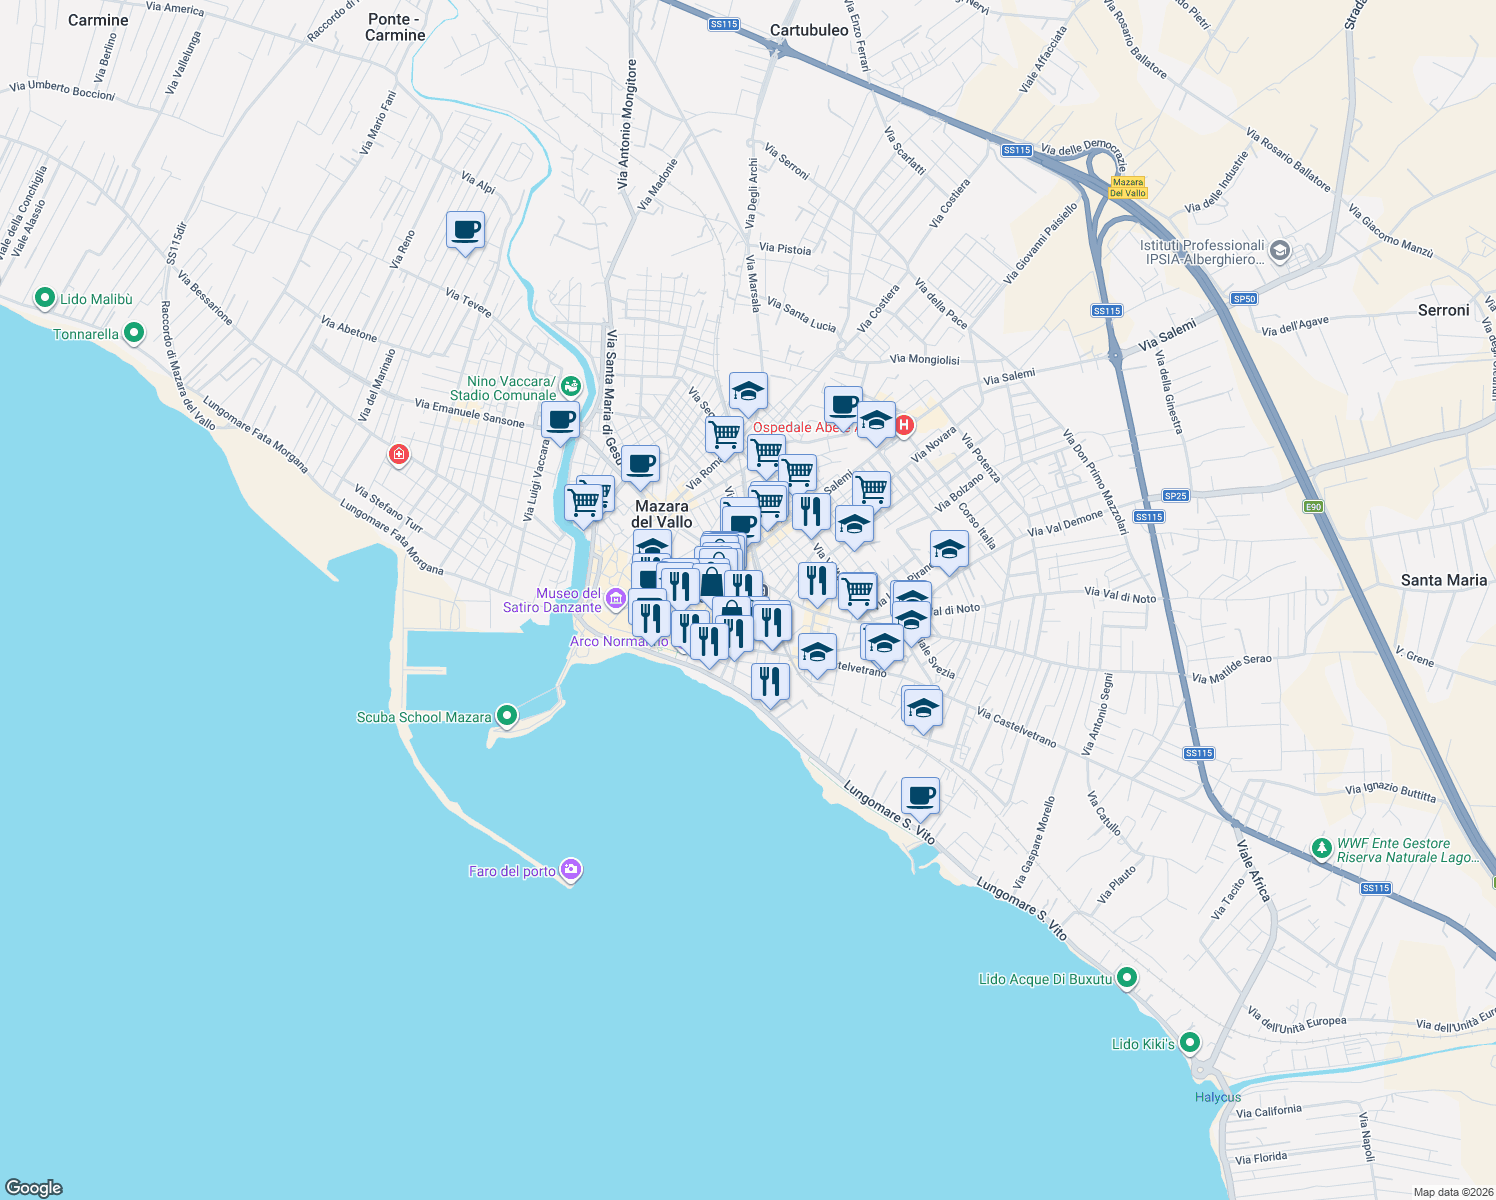The height and width of the screenshot is (1200, 1496).
Task: Click the Via Santa Lucia label
Action: [801, 314]
